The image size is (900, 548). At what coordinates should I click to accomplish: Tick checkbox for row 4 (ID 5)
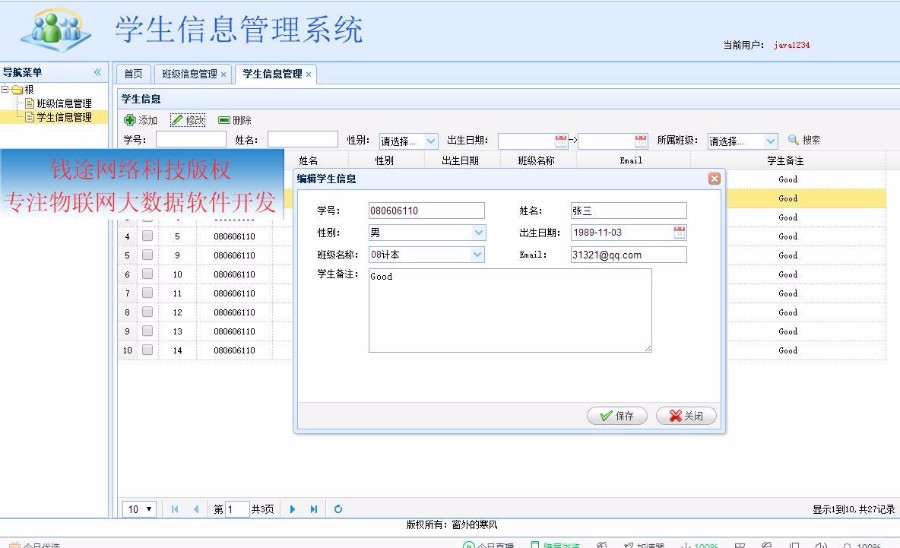click(148, 236)
